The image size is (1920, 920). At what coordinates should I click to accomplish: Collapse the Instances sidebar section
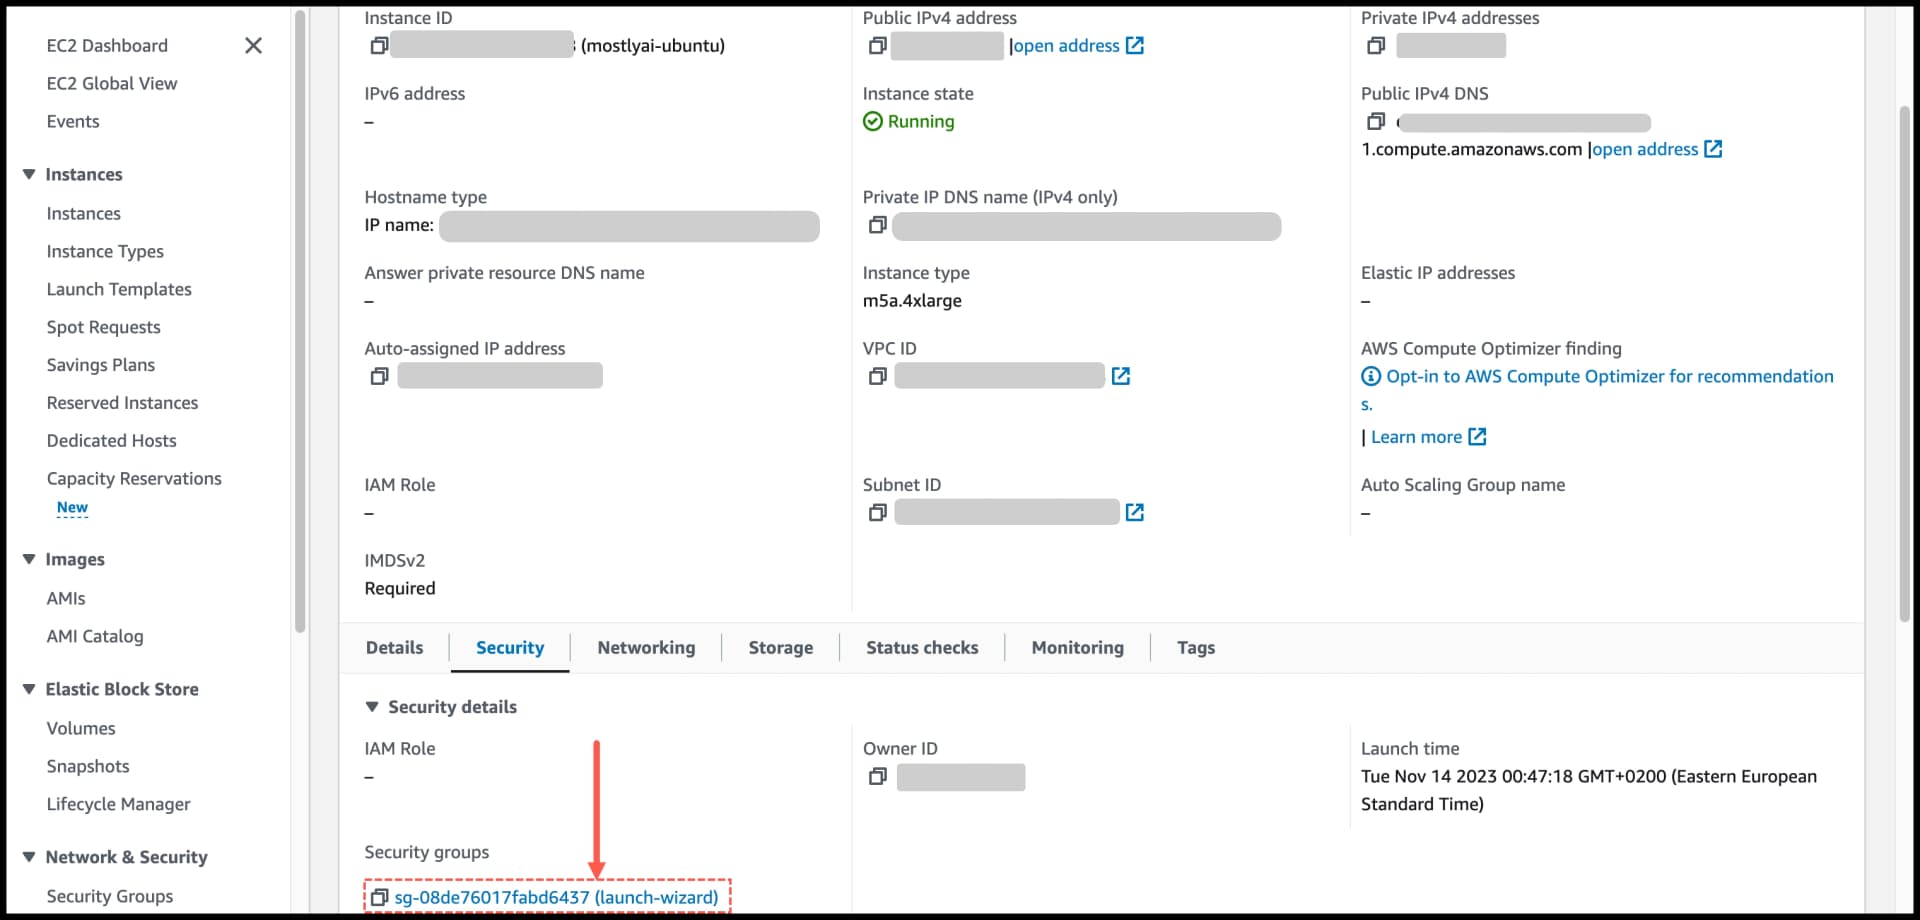(x=29, y=174)
